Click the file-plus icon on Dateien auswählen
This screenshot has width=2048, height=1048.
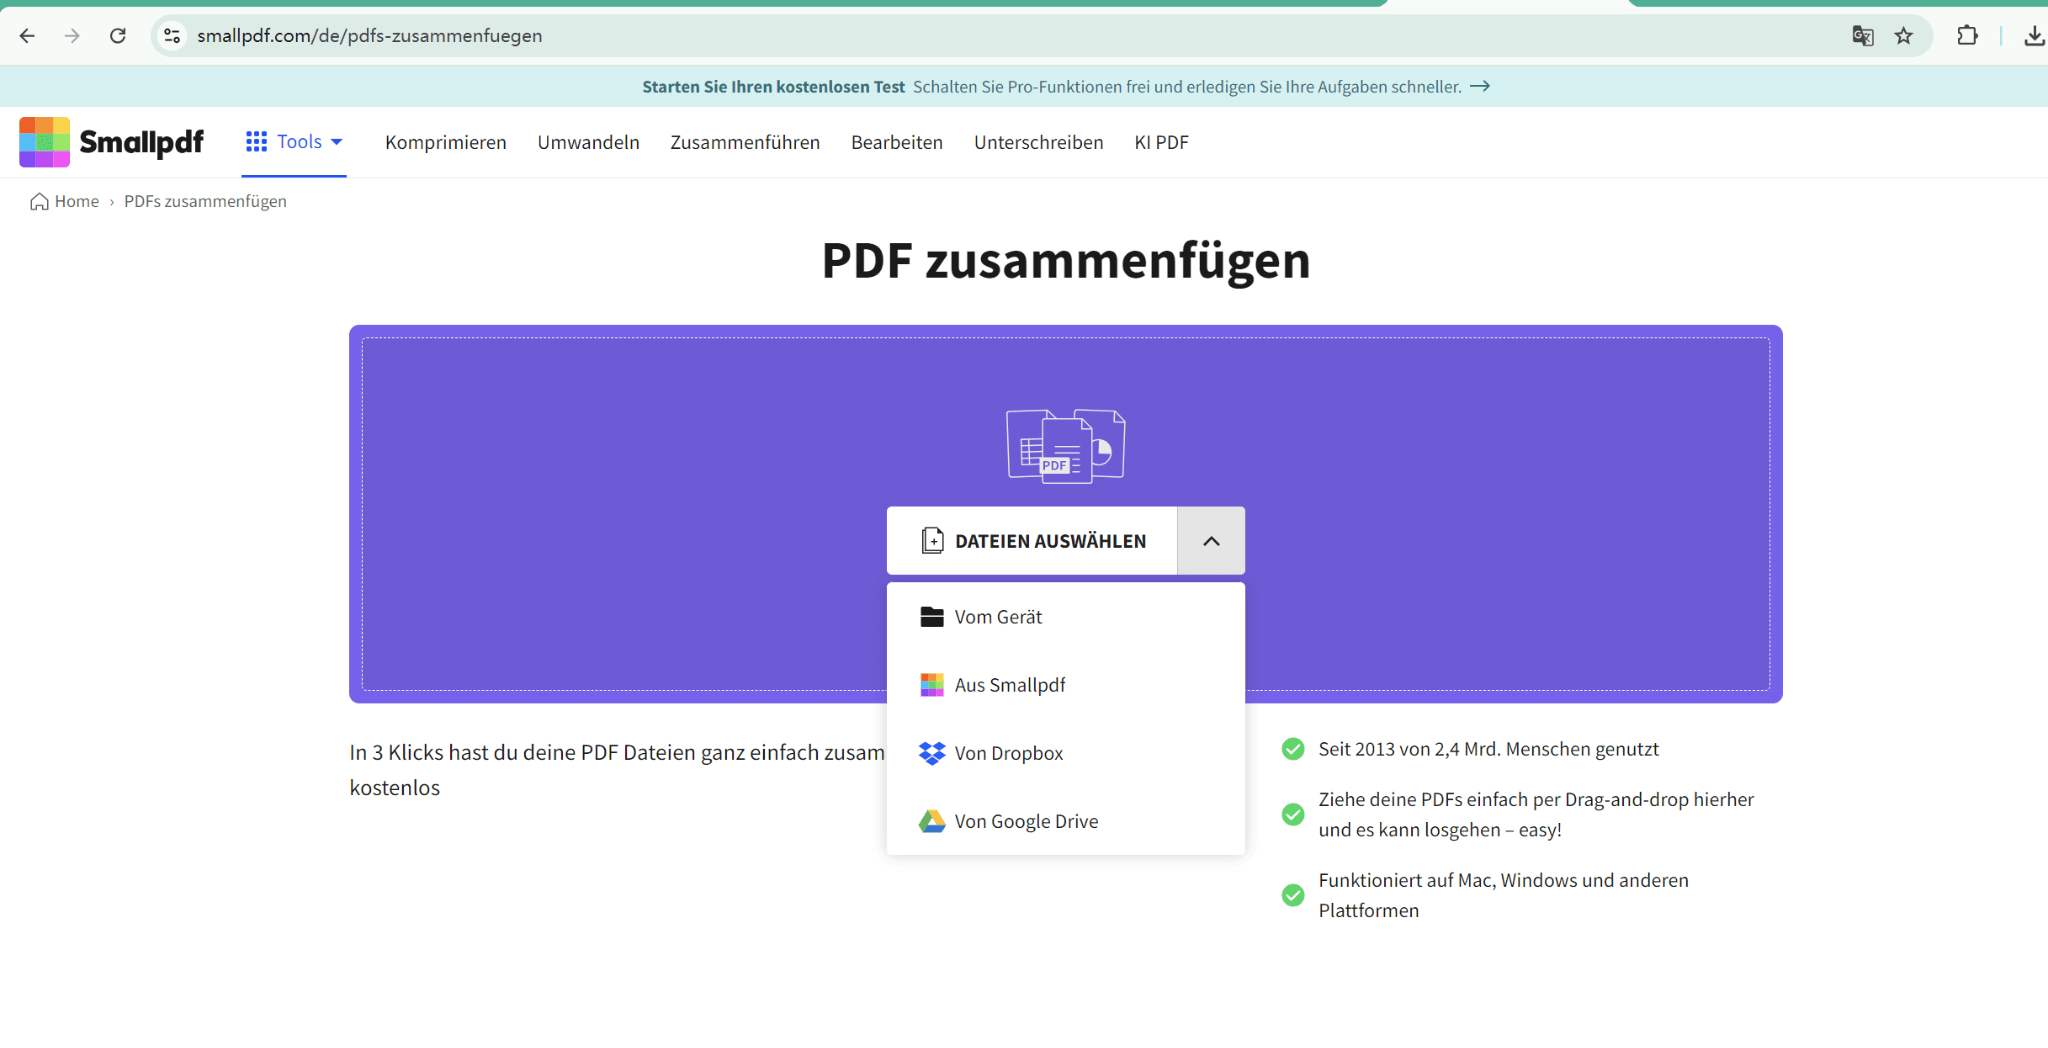coord(932,541)
